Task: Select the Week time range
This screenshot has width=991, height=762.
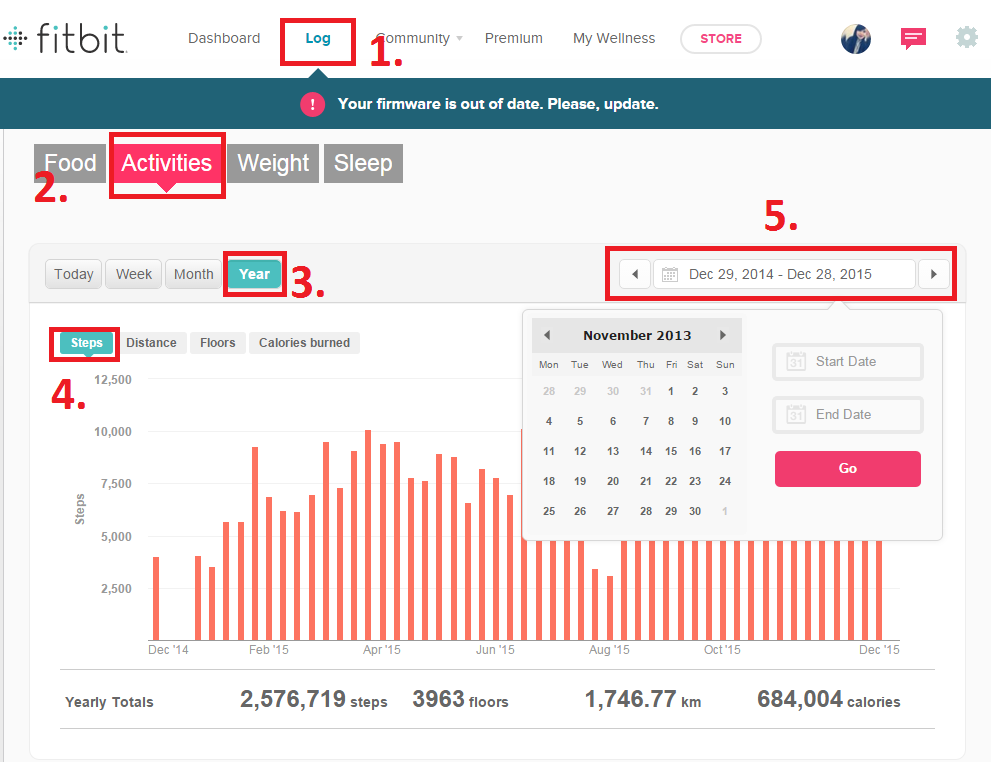Action: point(133,274)
